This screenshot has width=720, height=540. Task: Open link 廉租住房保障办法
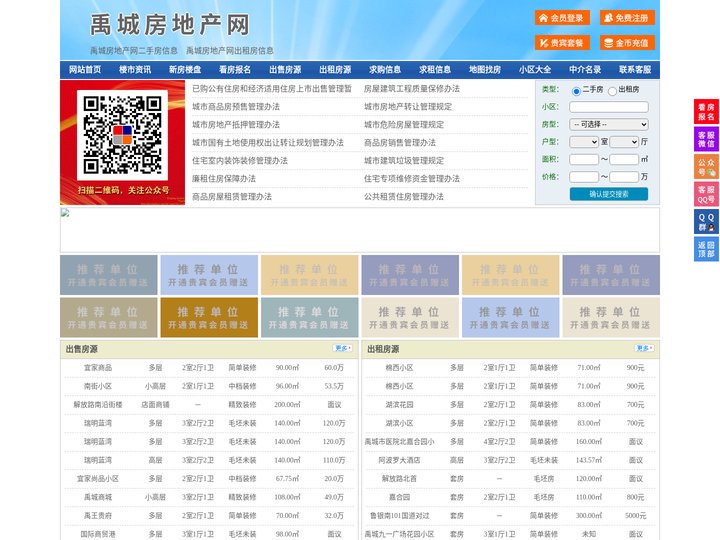[x=224, y=179]
